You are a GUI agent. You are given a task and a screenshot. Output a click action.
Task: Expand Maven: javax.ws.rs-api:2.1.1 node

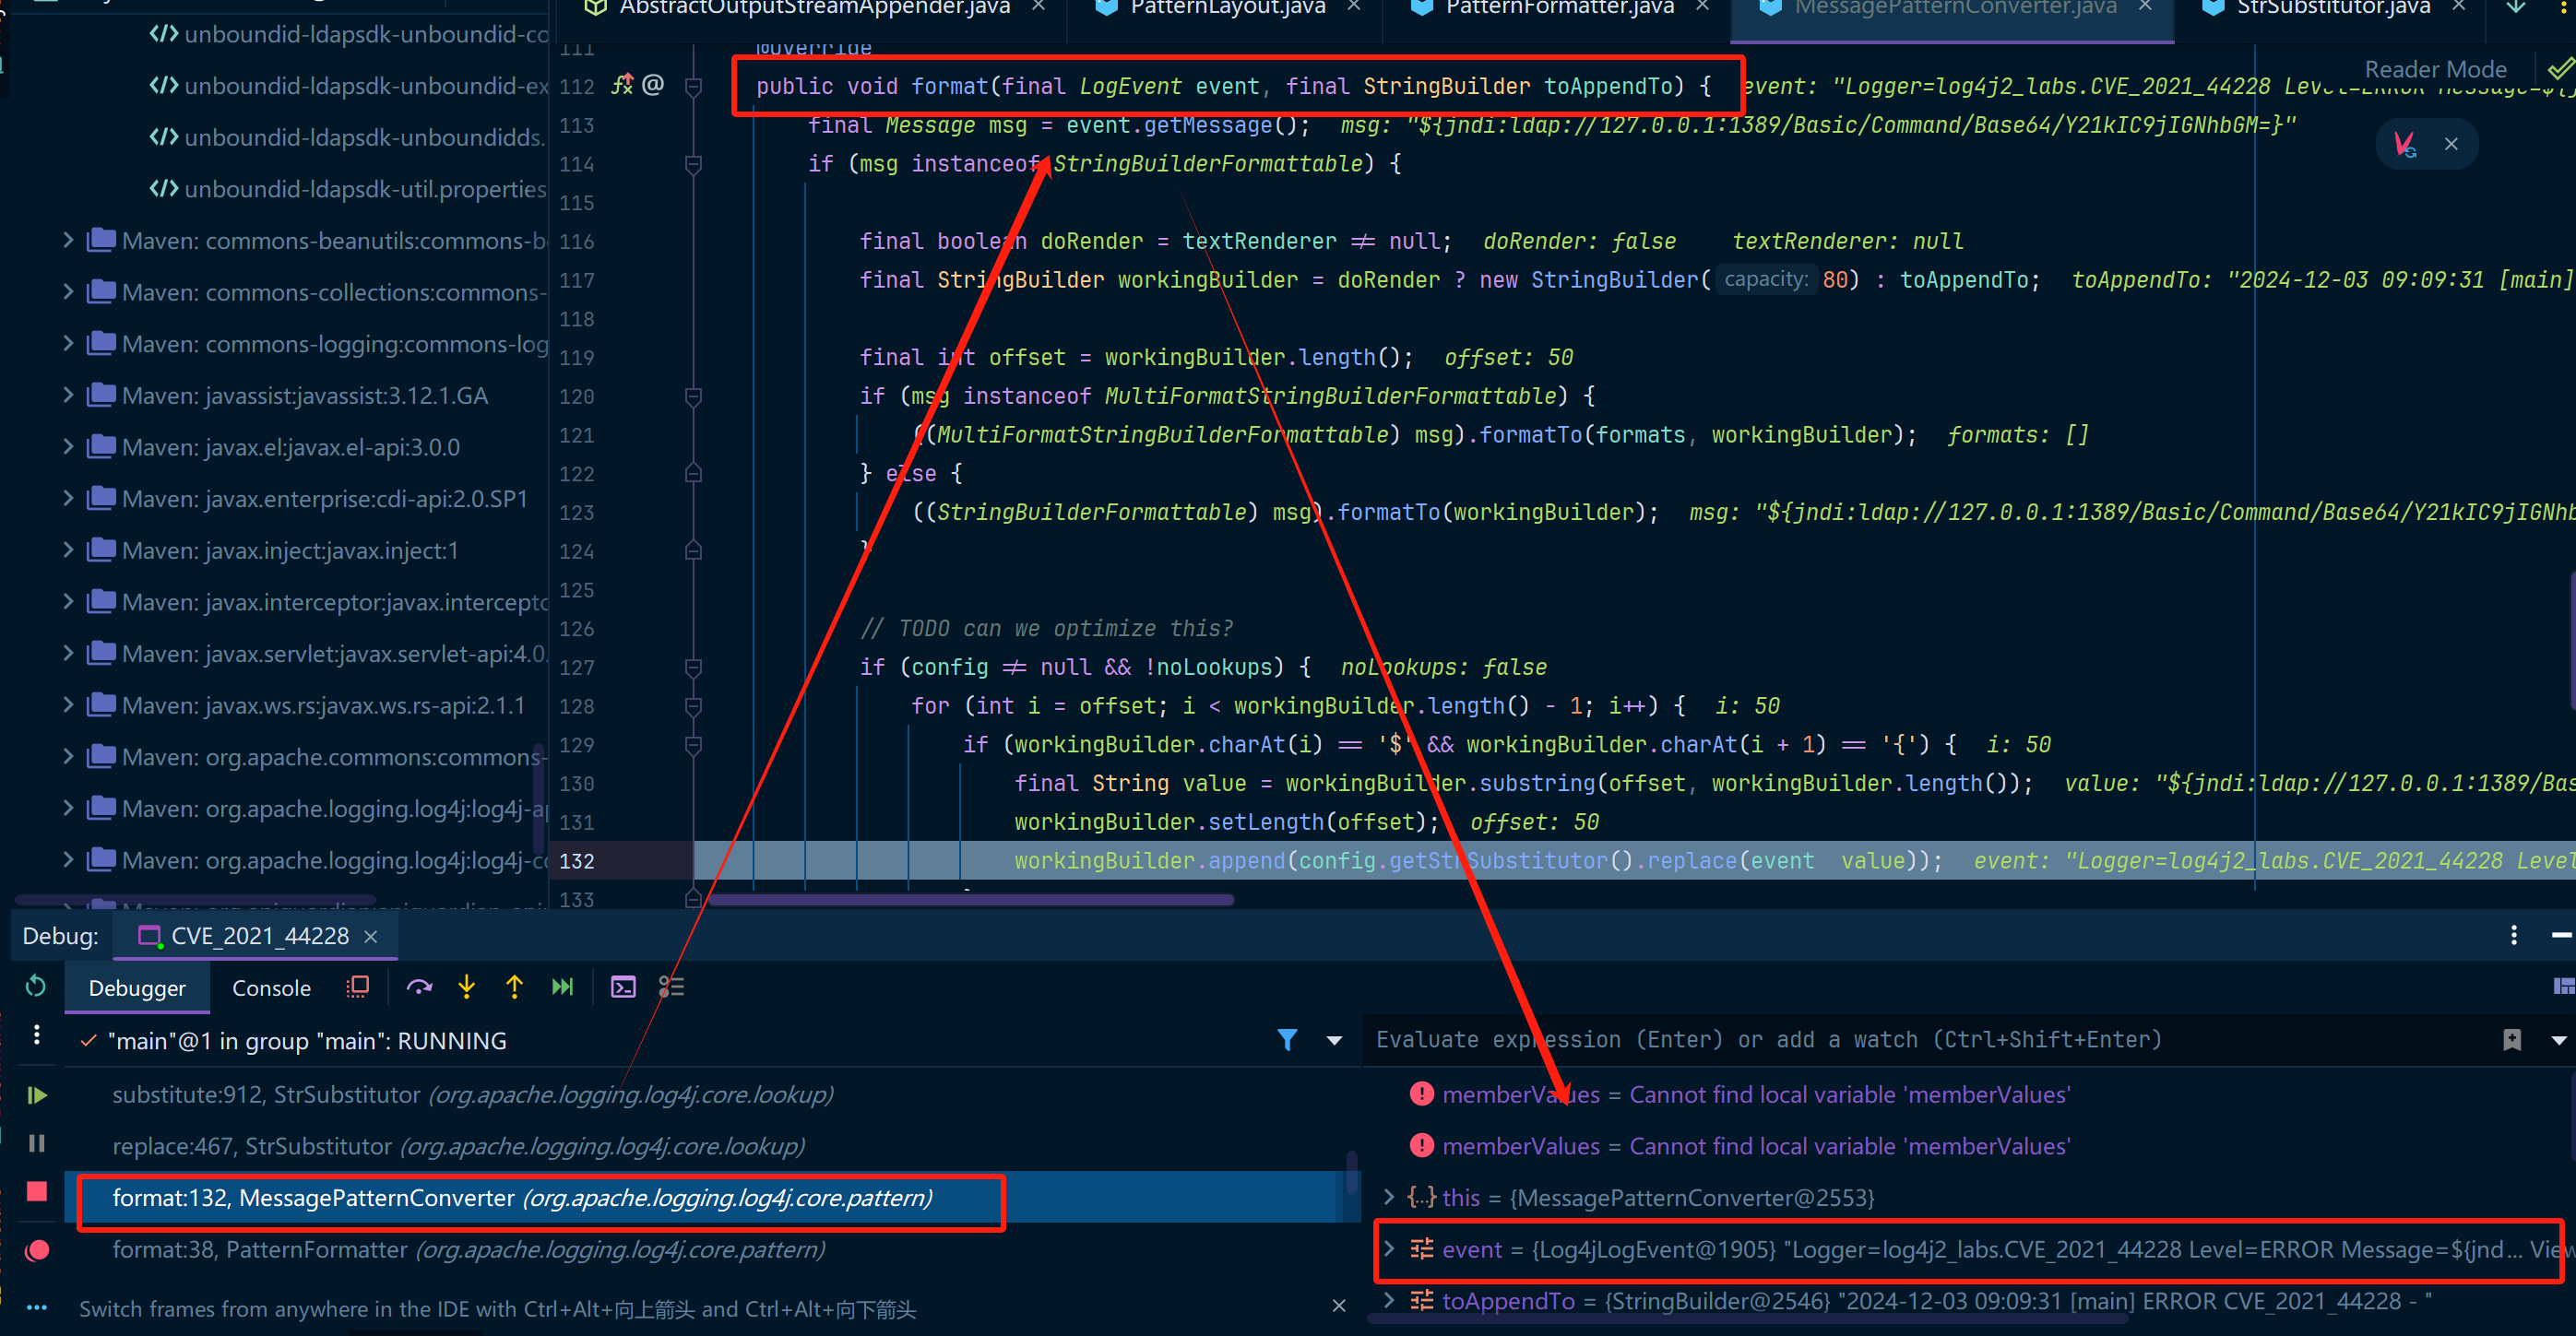(x=68, y=705)
